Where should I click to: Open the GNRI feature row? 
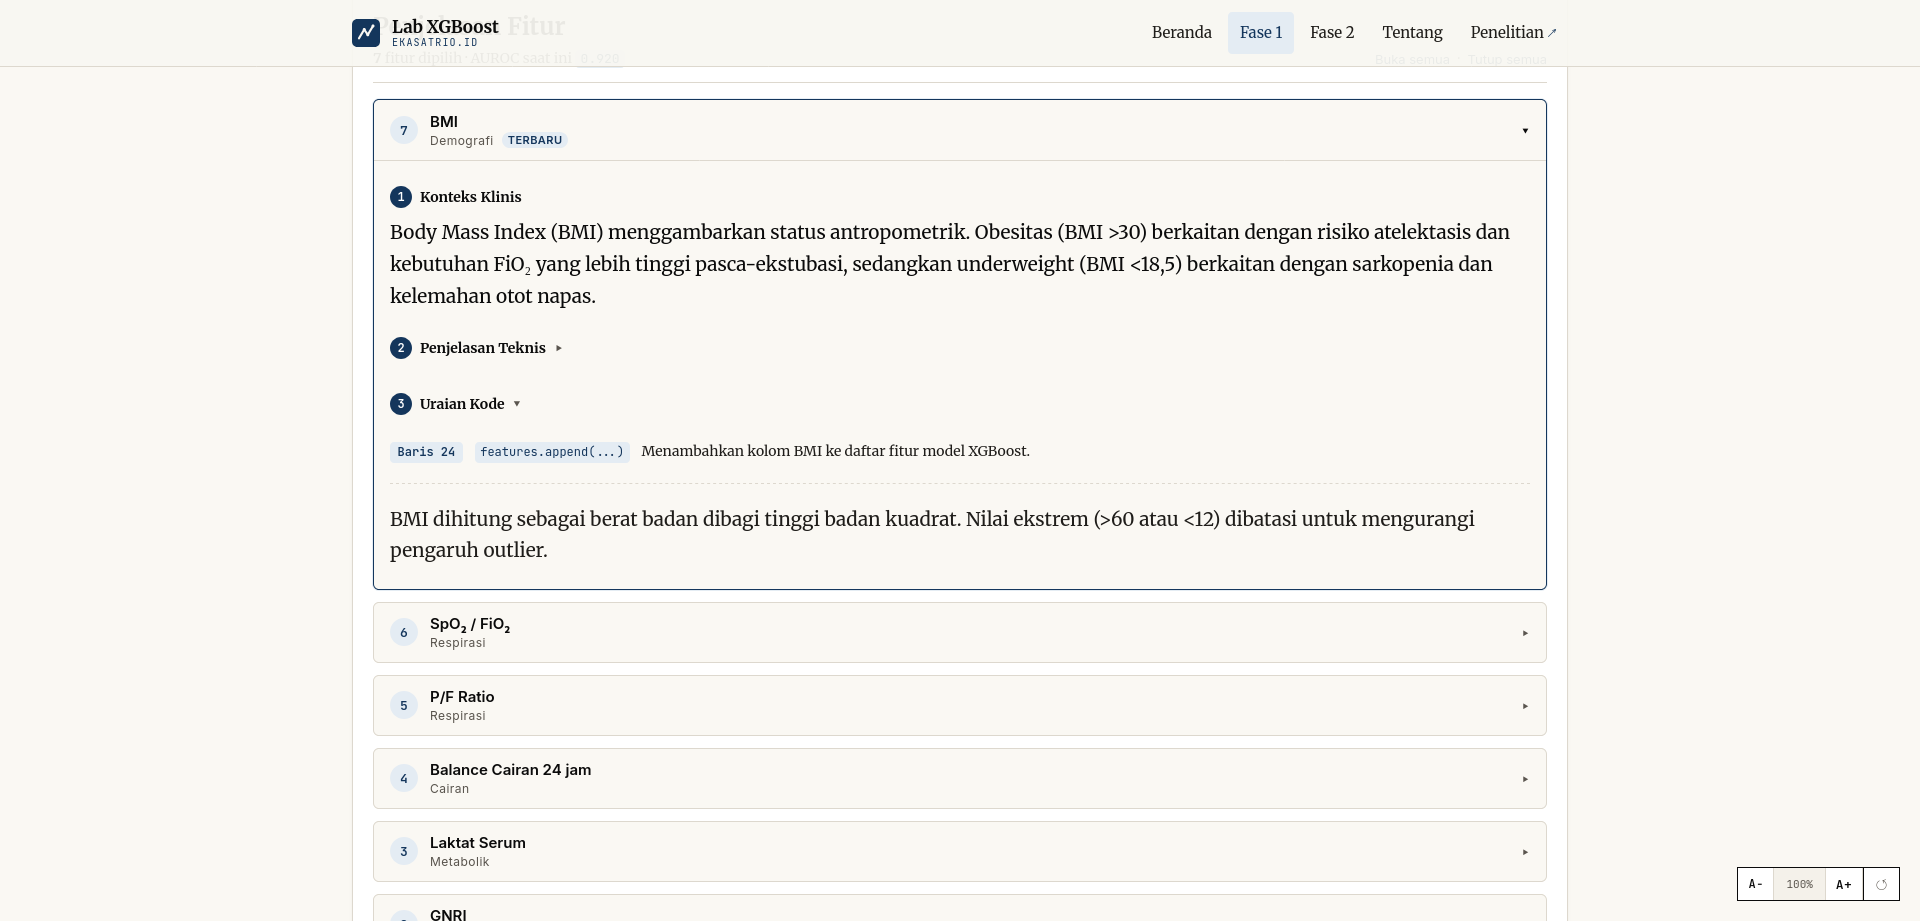coord(960,908)
